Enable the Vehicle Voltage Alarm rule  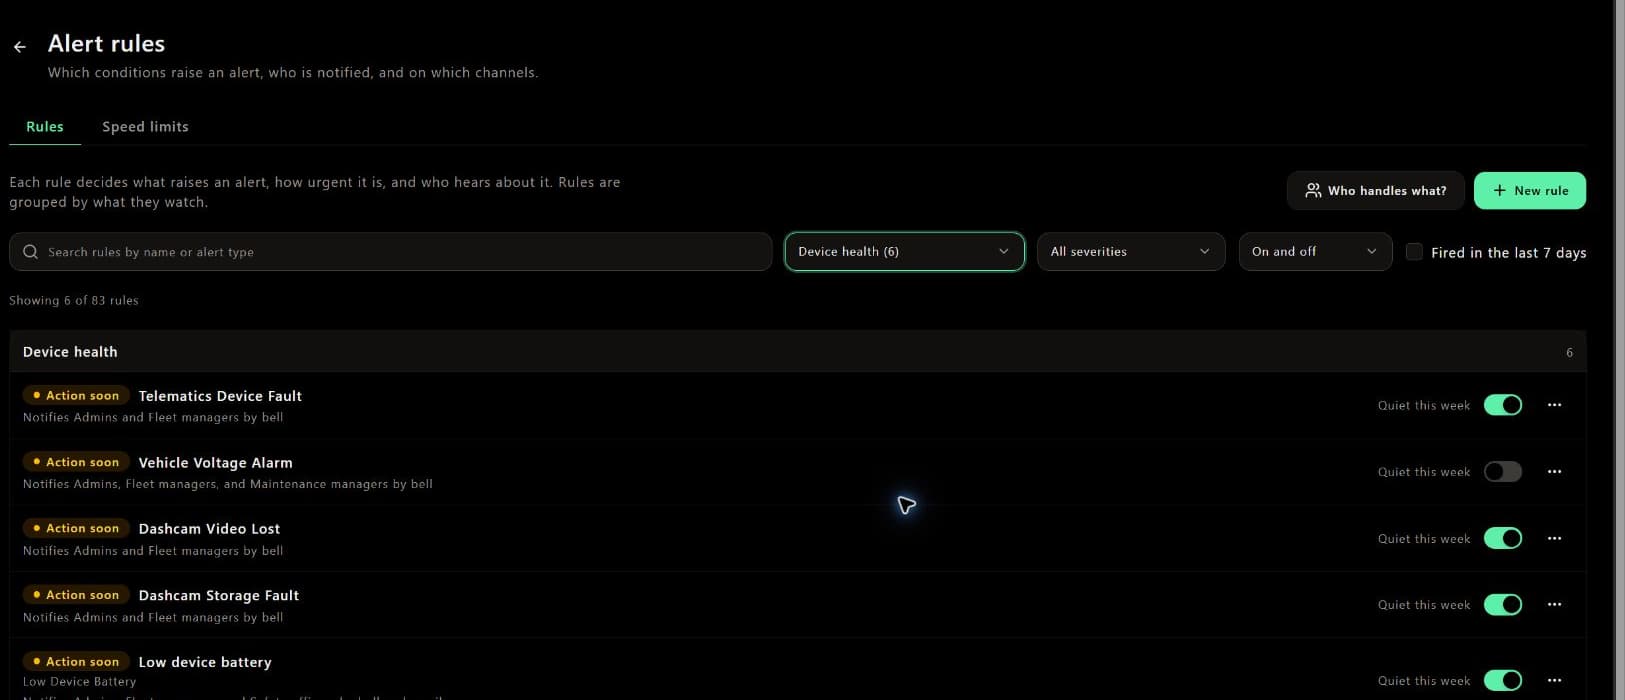click(1503, 472)
